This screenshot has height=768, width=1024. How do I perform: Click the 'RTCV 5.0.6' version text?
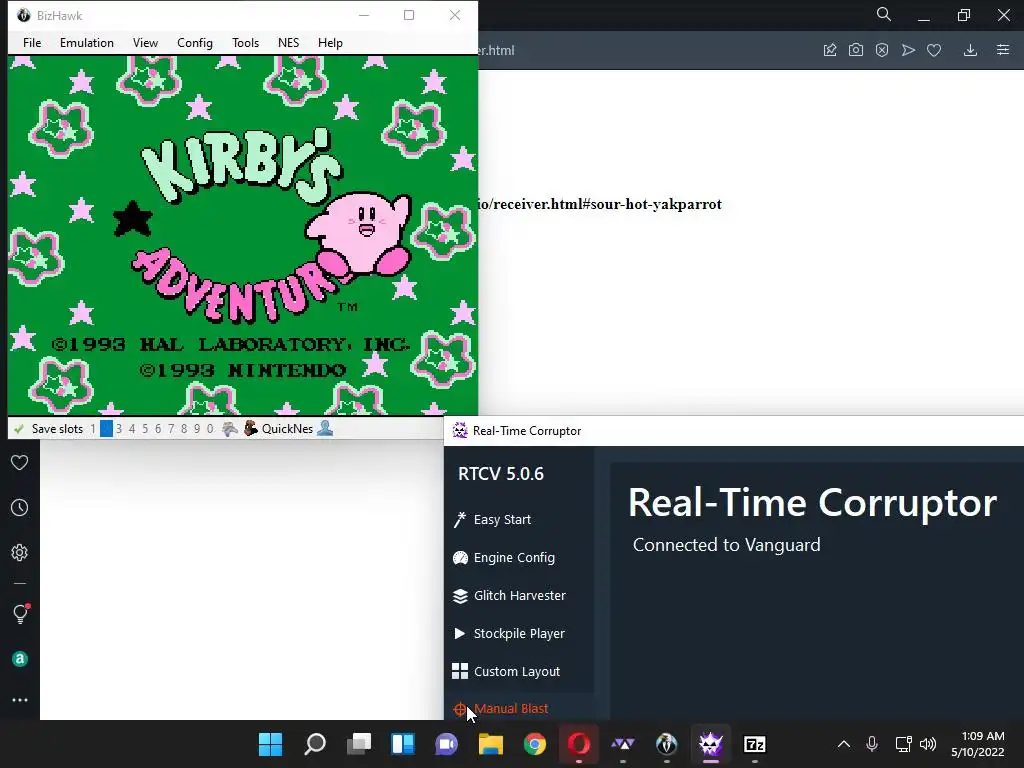point(501,473)
